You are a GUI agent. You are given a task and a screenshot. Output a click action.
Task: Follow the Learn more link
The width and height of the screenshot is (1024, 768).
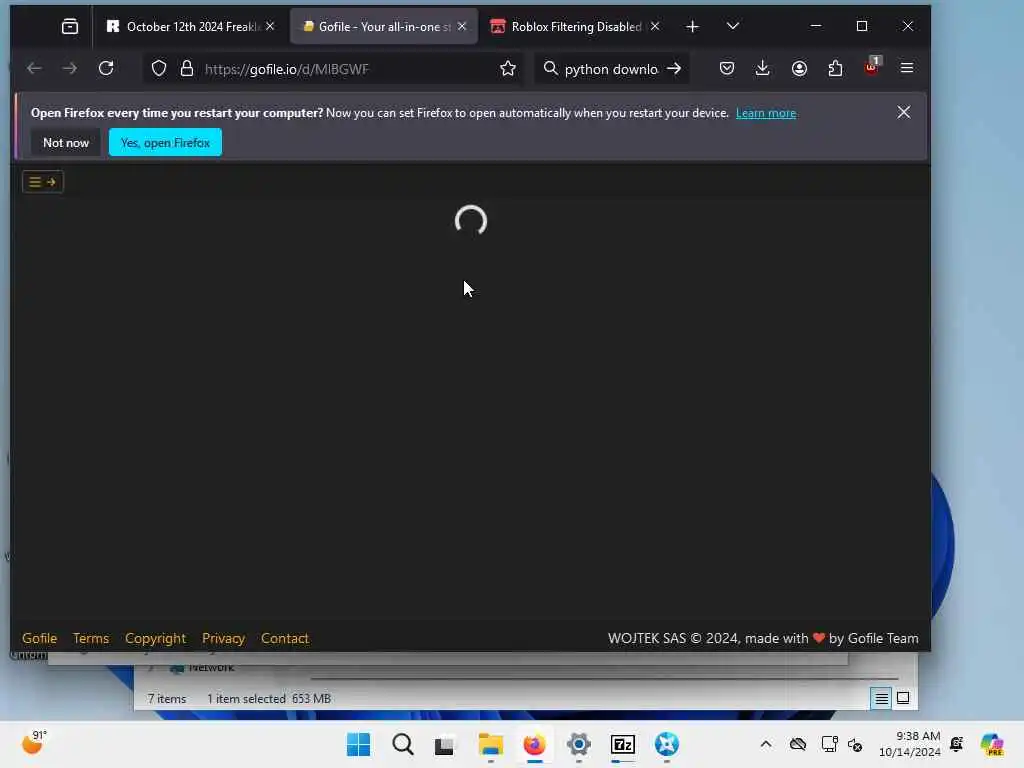tap(766, 113)
